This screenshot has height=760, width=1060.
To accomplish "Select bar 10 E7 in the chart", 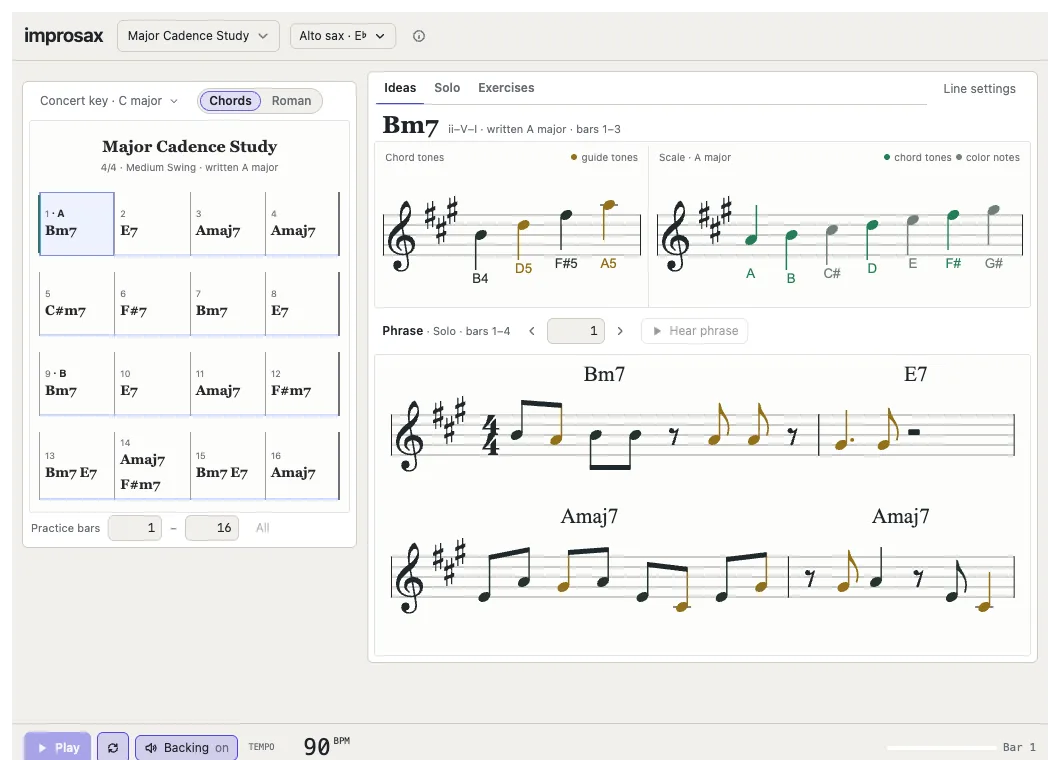I will click(152, 383).
